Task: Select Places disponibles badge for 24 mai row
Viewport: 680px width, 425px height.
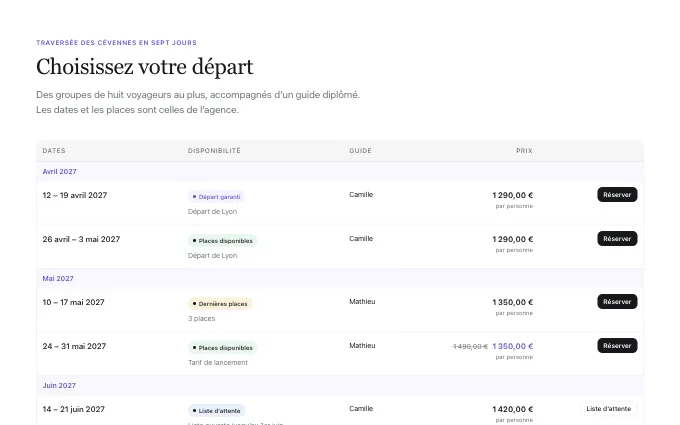Action: click(x=222, y=347)
